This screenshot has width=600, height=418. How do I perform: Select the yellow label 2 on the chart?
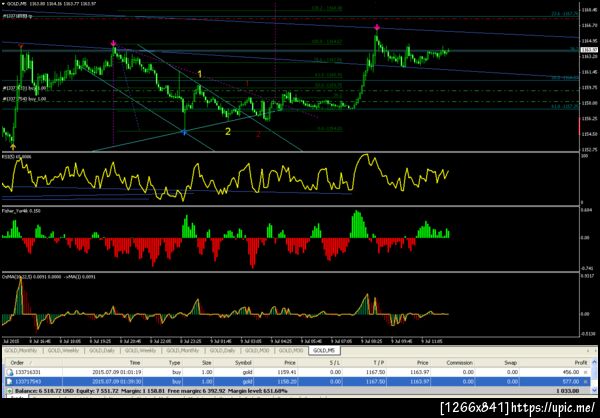pyautogui.click(x=228, y=132)
